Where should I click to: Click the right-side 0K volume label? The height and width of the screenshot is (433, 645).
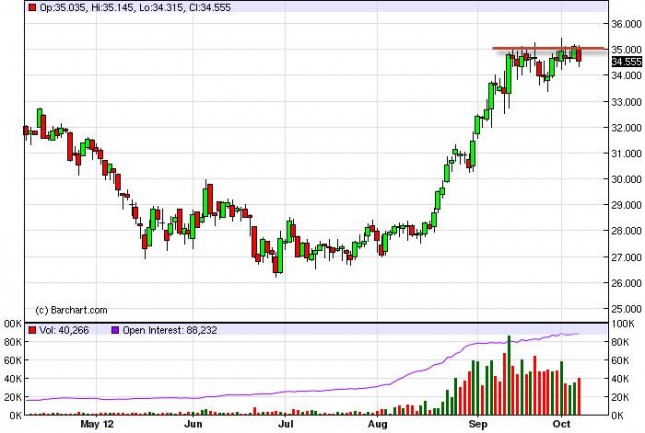(617, 416)
